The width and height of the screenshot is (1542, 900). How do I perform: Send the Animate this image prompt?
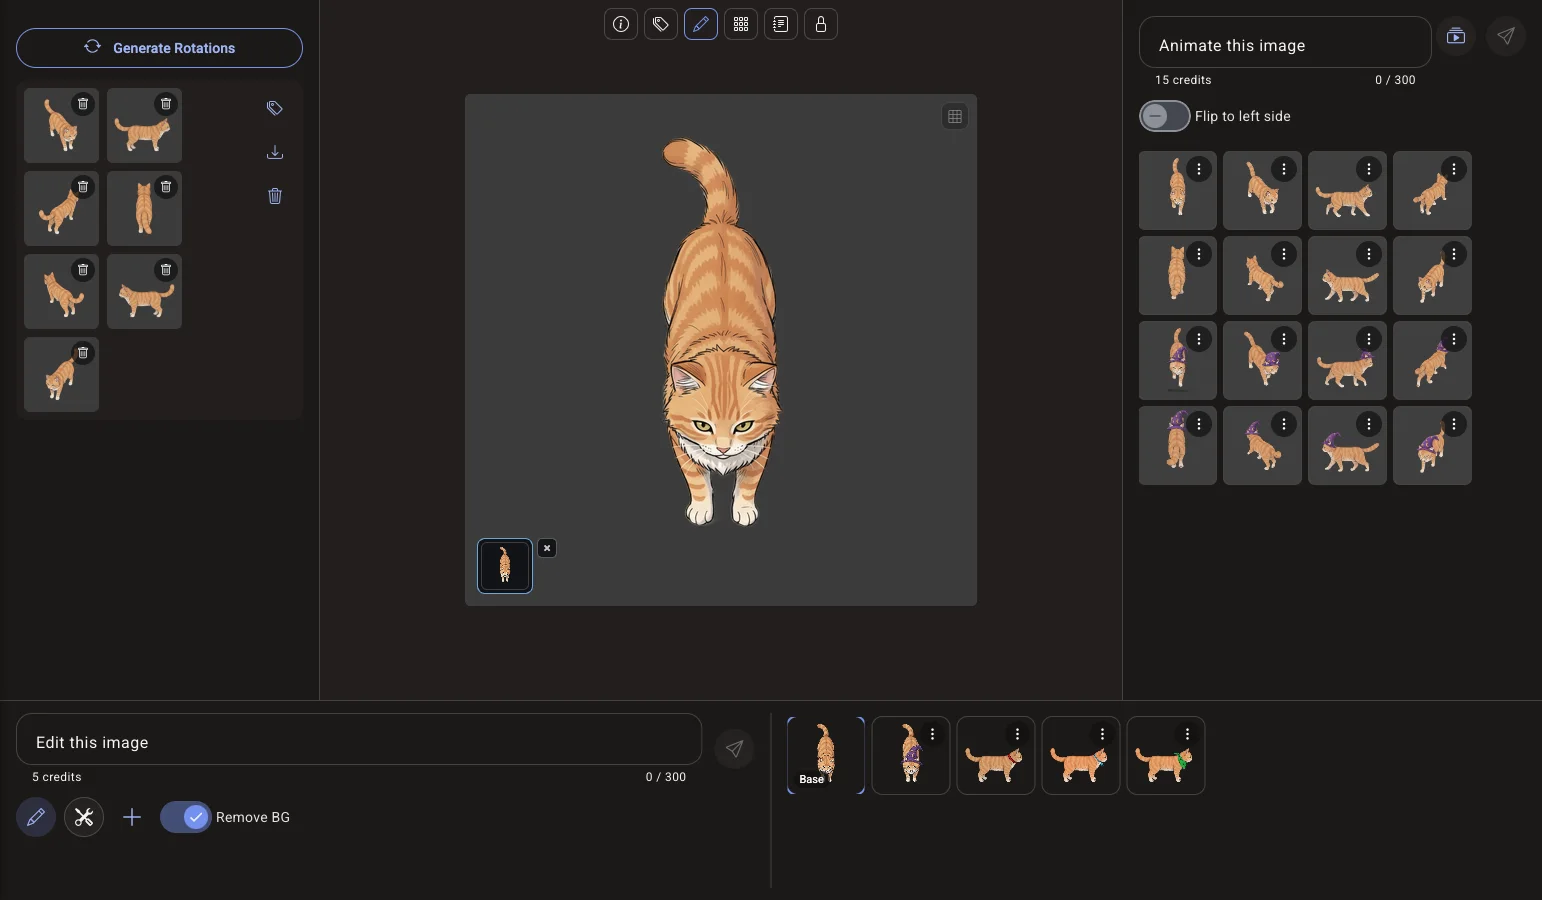1506,37
